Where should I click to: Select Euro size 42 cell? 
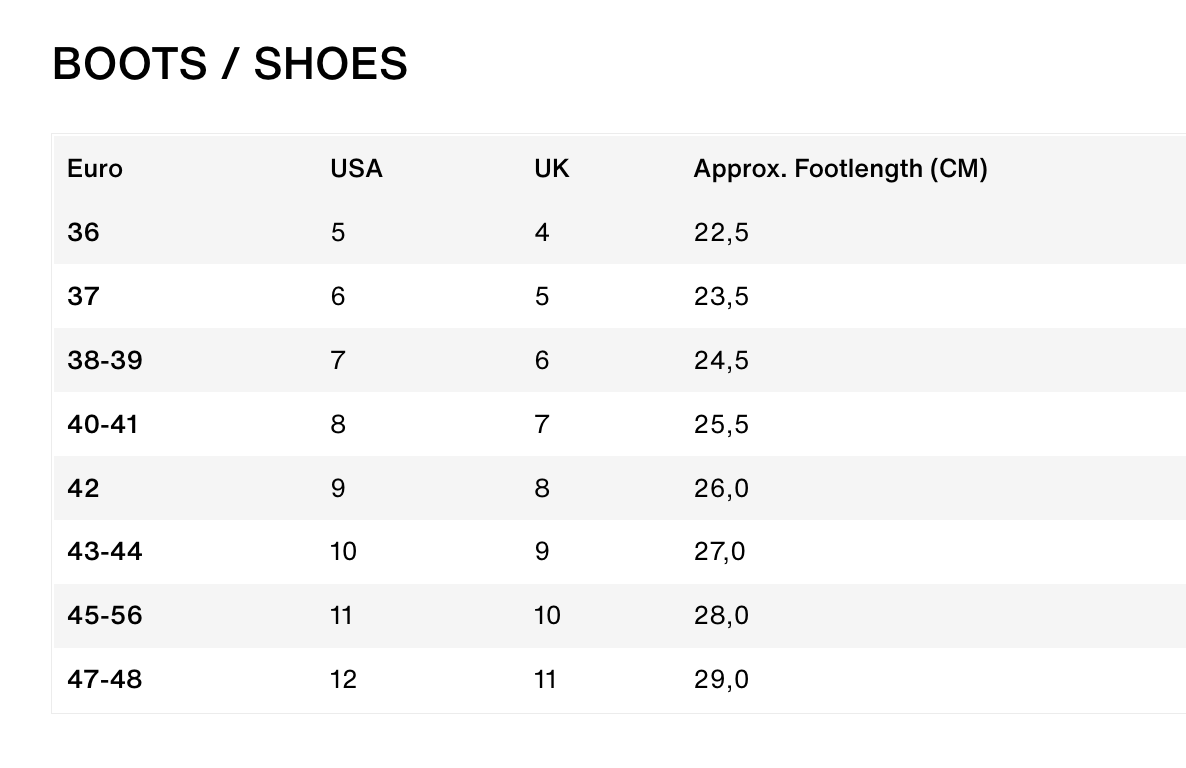point(84,489)
